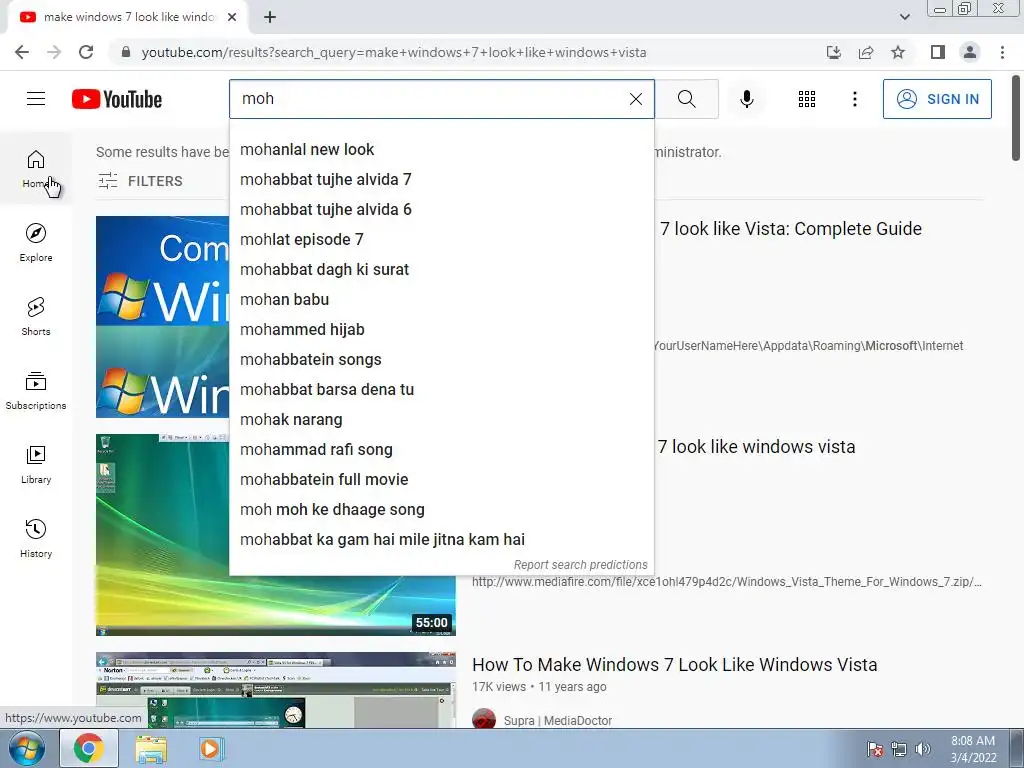Click the page vertical scrollbar
Screen dimensions: 1024x768
(1016, 118)
